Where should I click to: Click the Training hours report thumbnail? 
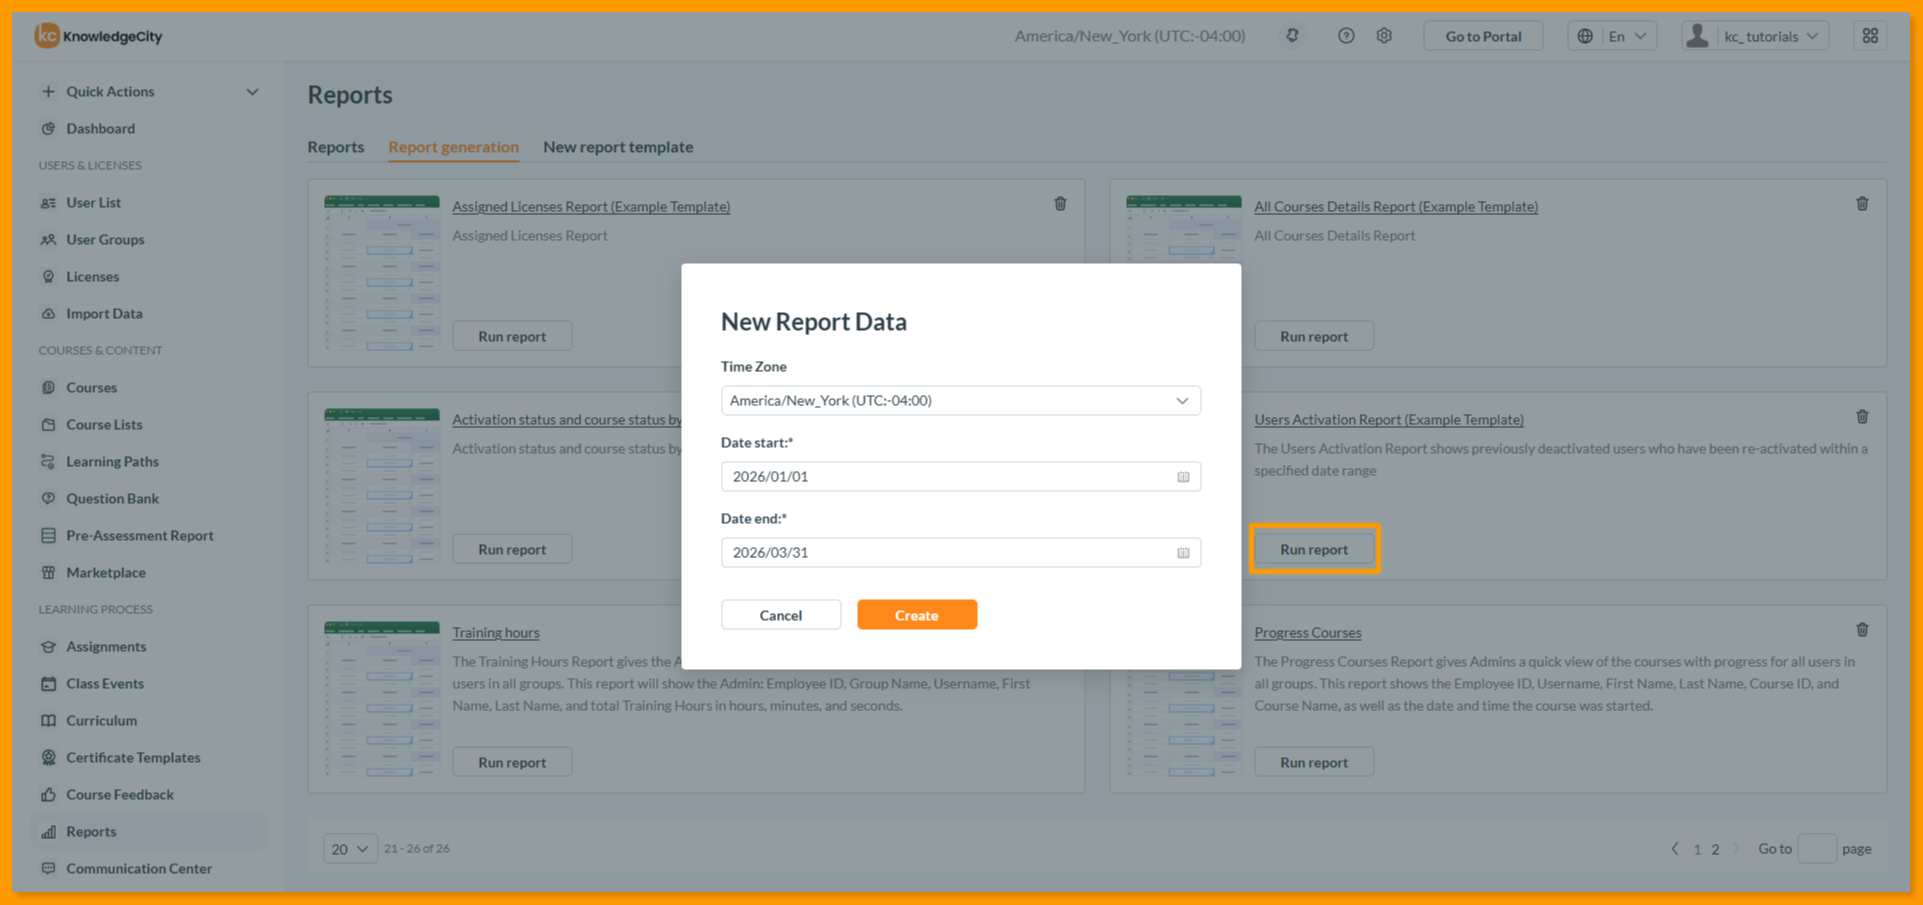click(382, 699)
